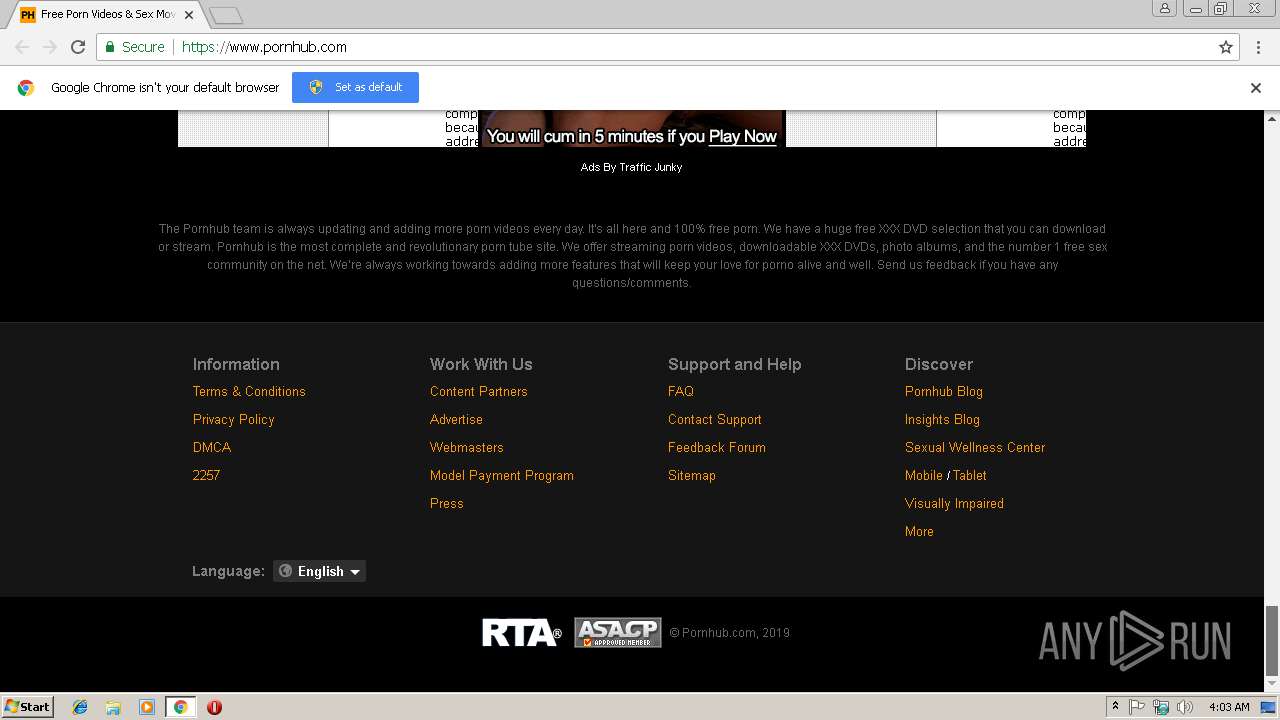Open the DMCA link
This screenshot has height=720, width=1280.
(212, 447)
